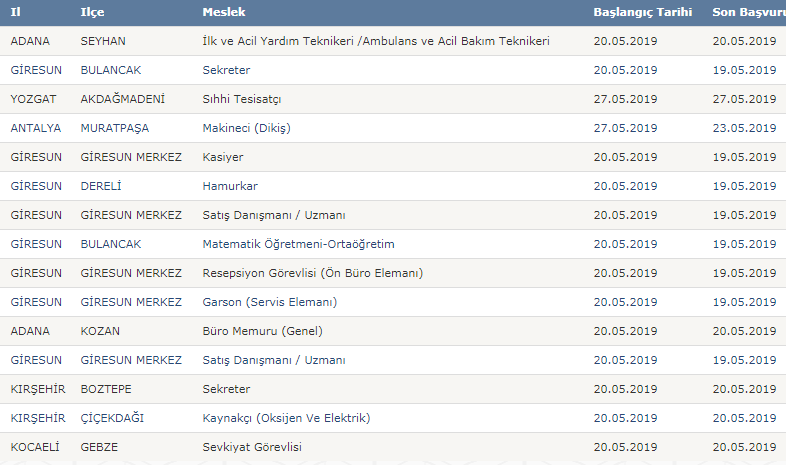Open Resepsiyon Görevlisi (Ön Büro Elemanı) listing

(x=312, y=273)
